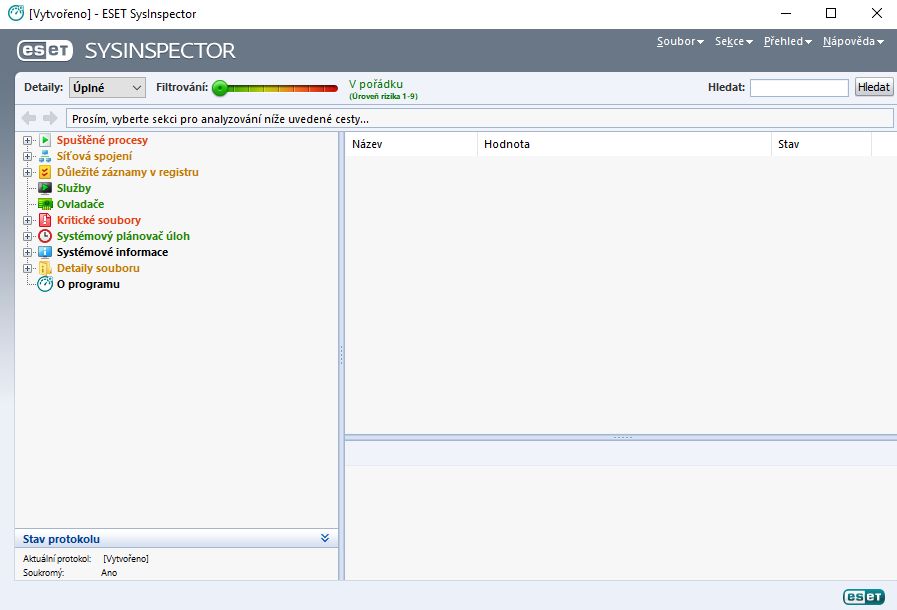Screen dimensions: 897x610
Task: Click the Systémové informace info icon
Action: 45,252
